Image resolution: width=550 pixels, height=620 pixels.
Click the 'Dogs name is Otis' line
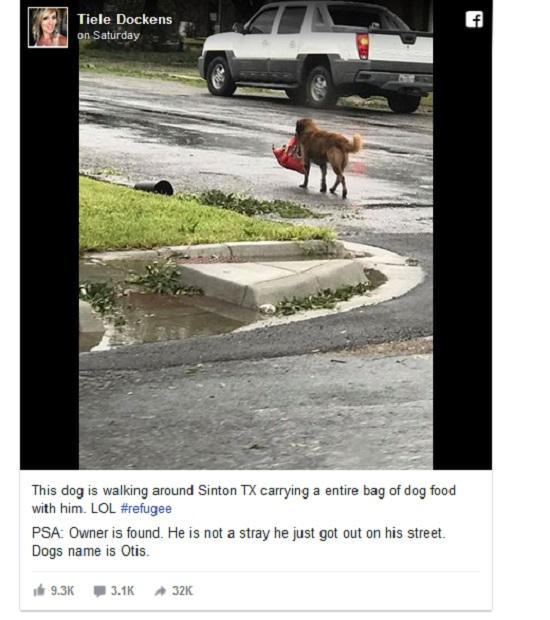pos(91,551)
